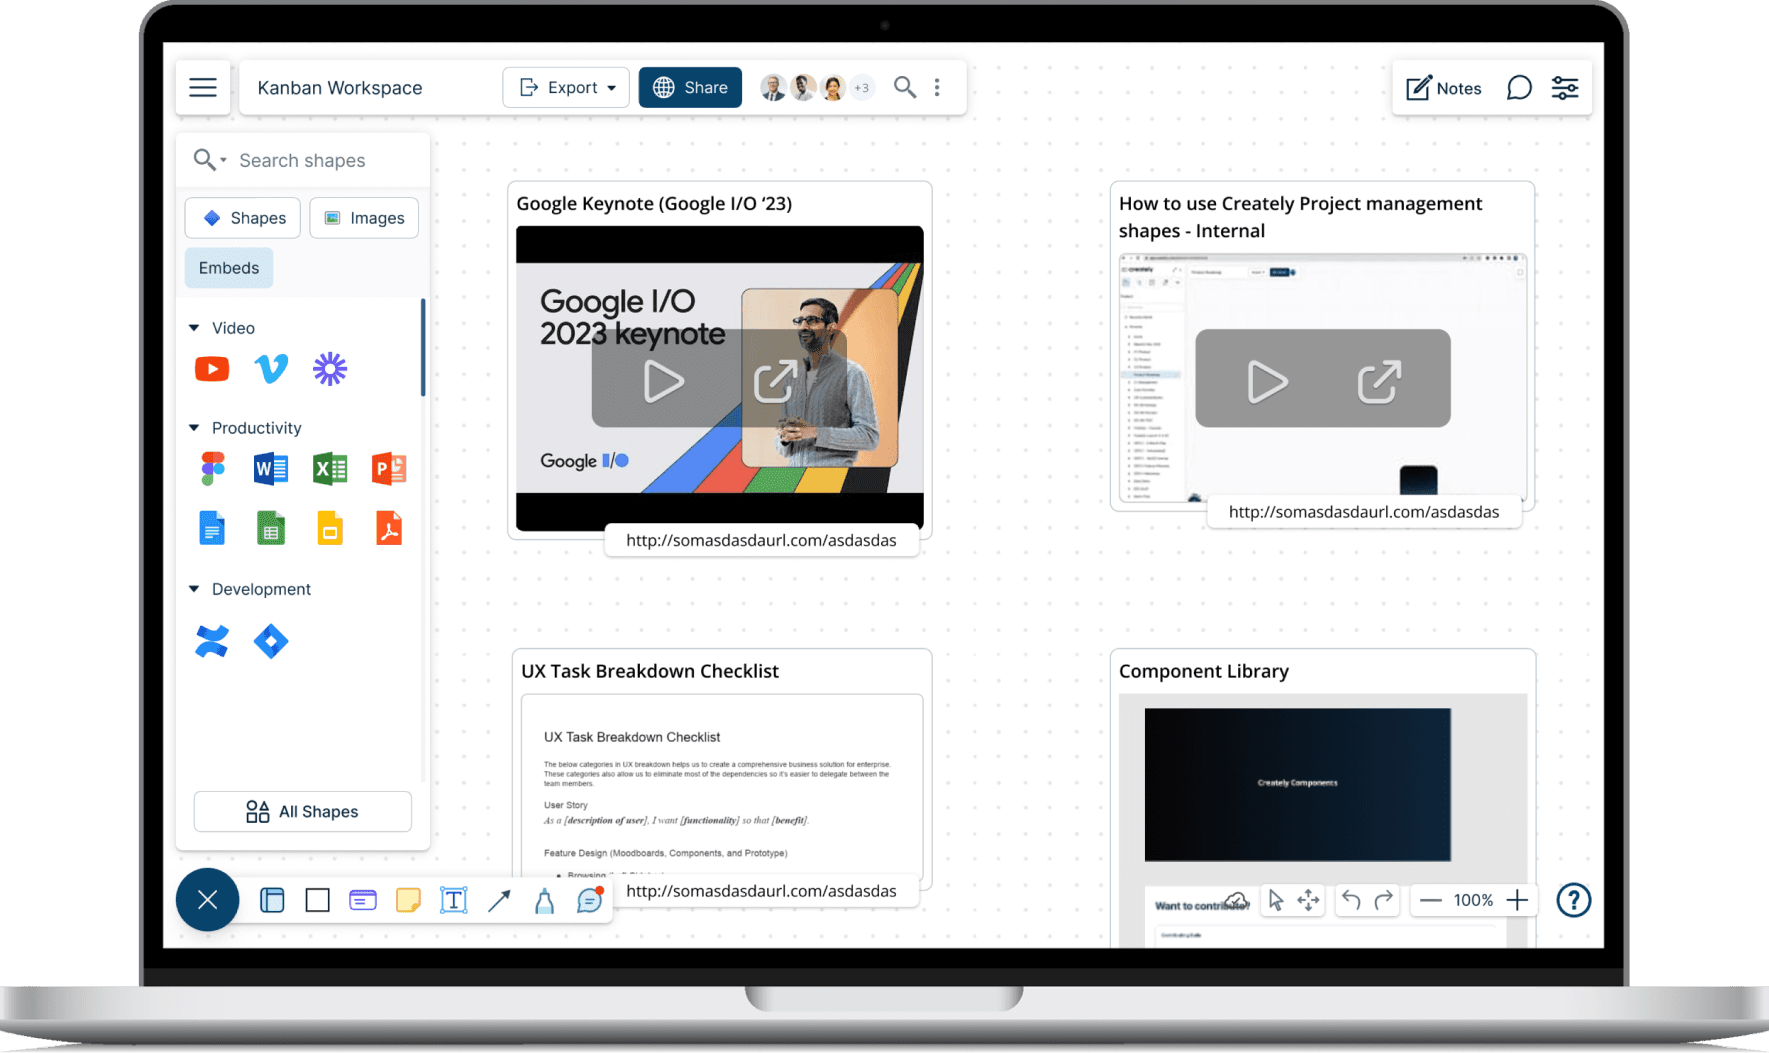Viewport: 1769px width, 1053px height.
Task: Collapse the Productivity section
Action: [x=194, y=428]
